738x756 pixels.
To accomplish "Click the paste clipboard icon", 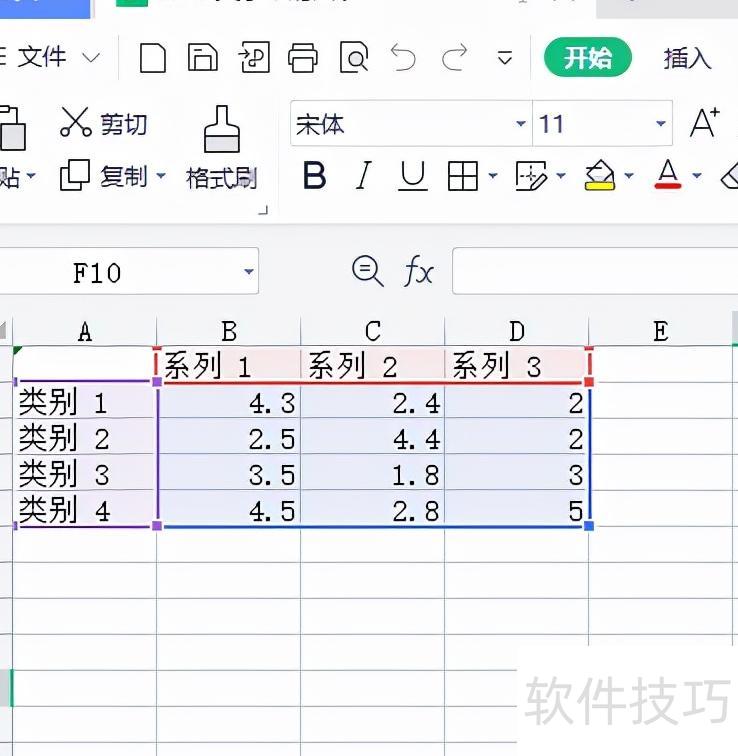I will coord(13,128).
